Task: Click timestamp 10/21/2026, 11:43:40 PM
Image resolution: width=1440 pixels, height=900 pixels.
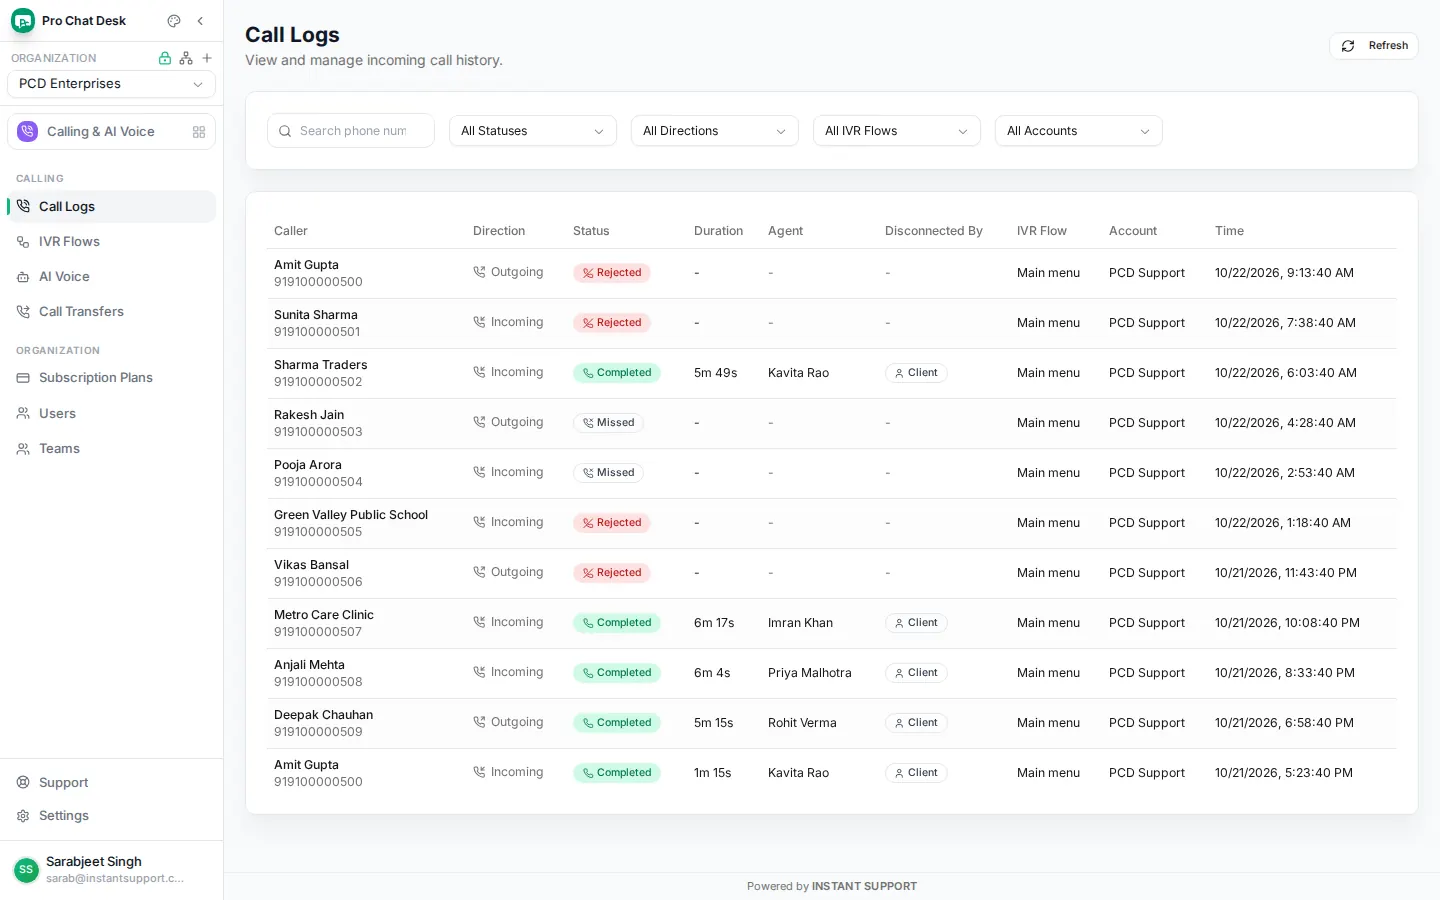Action: [1286, 573]
